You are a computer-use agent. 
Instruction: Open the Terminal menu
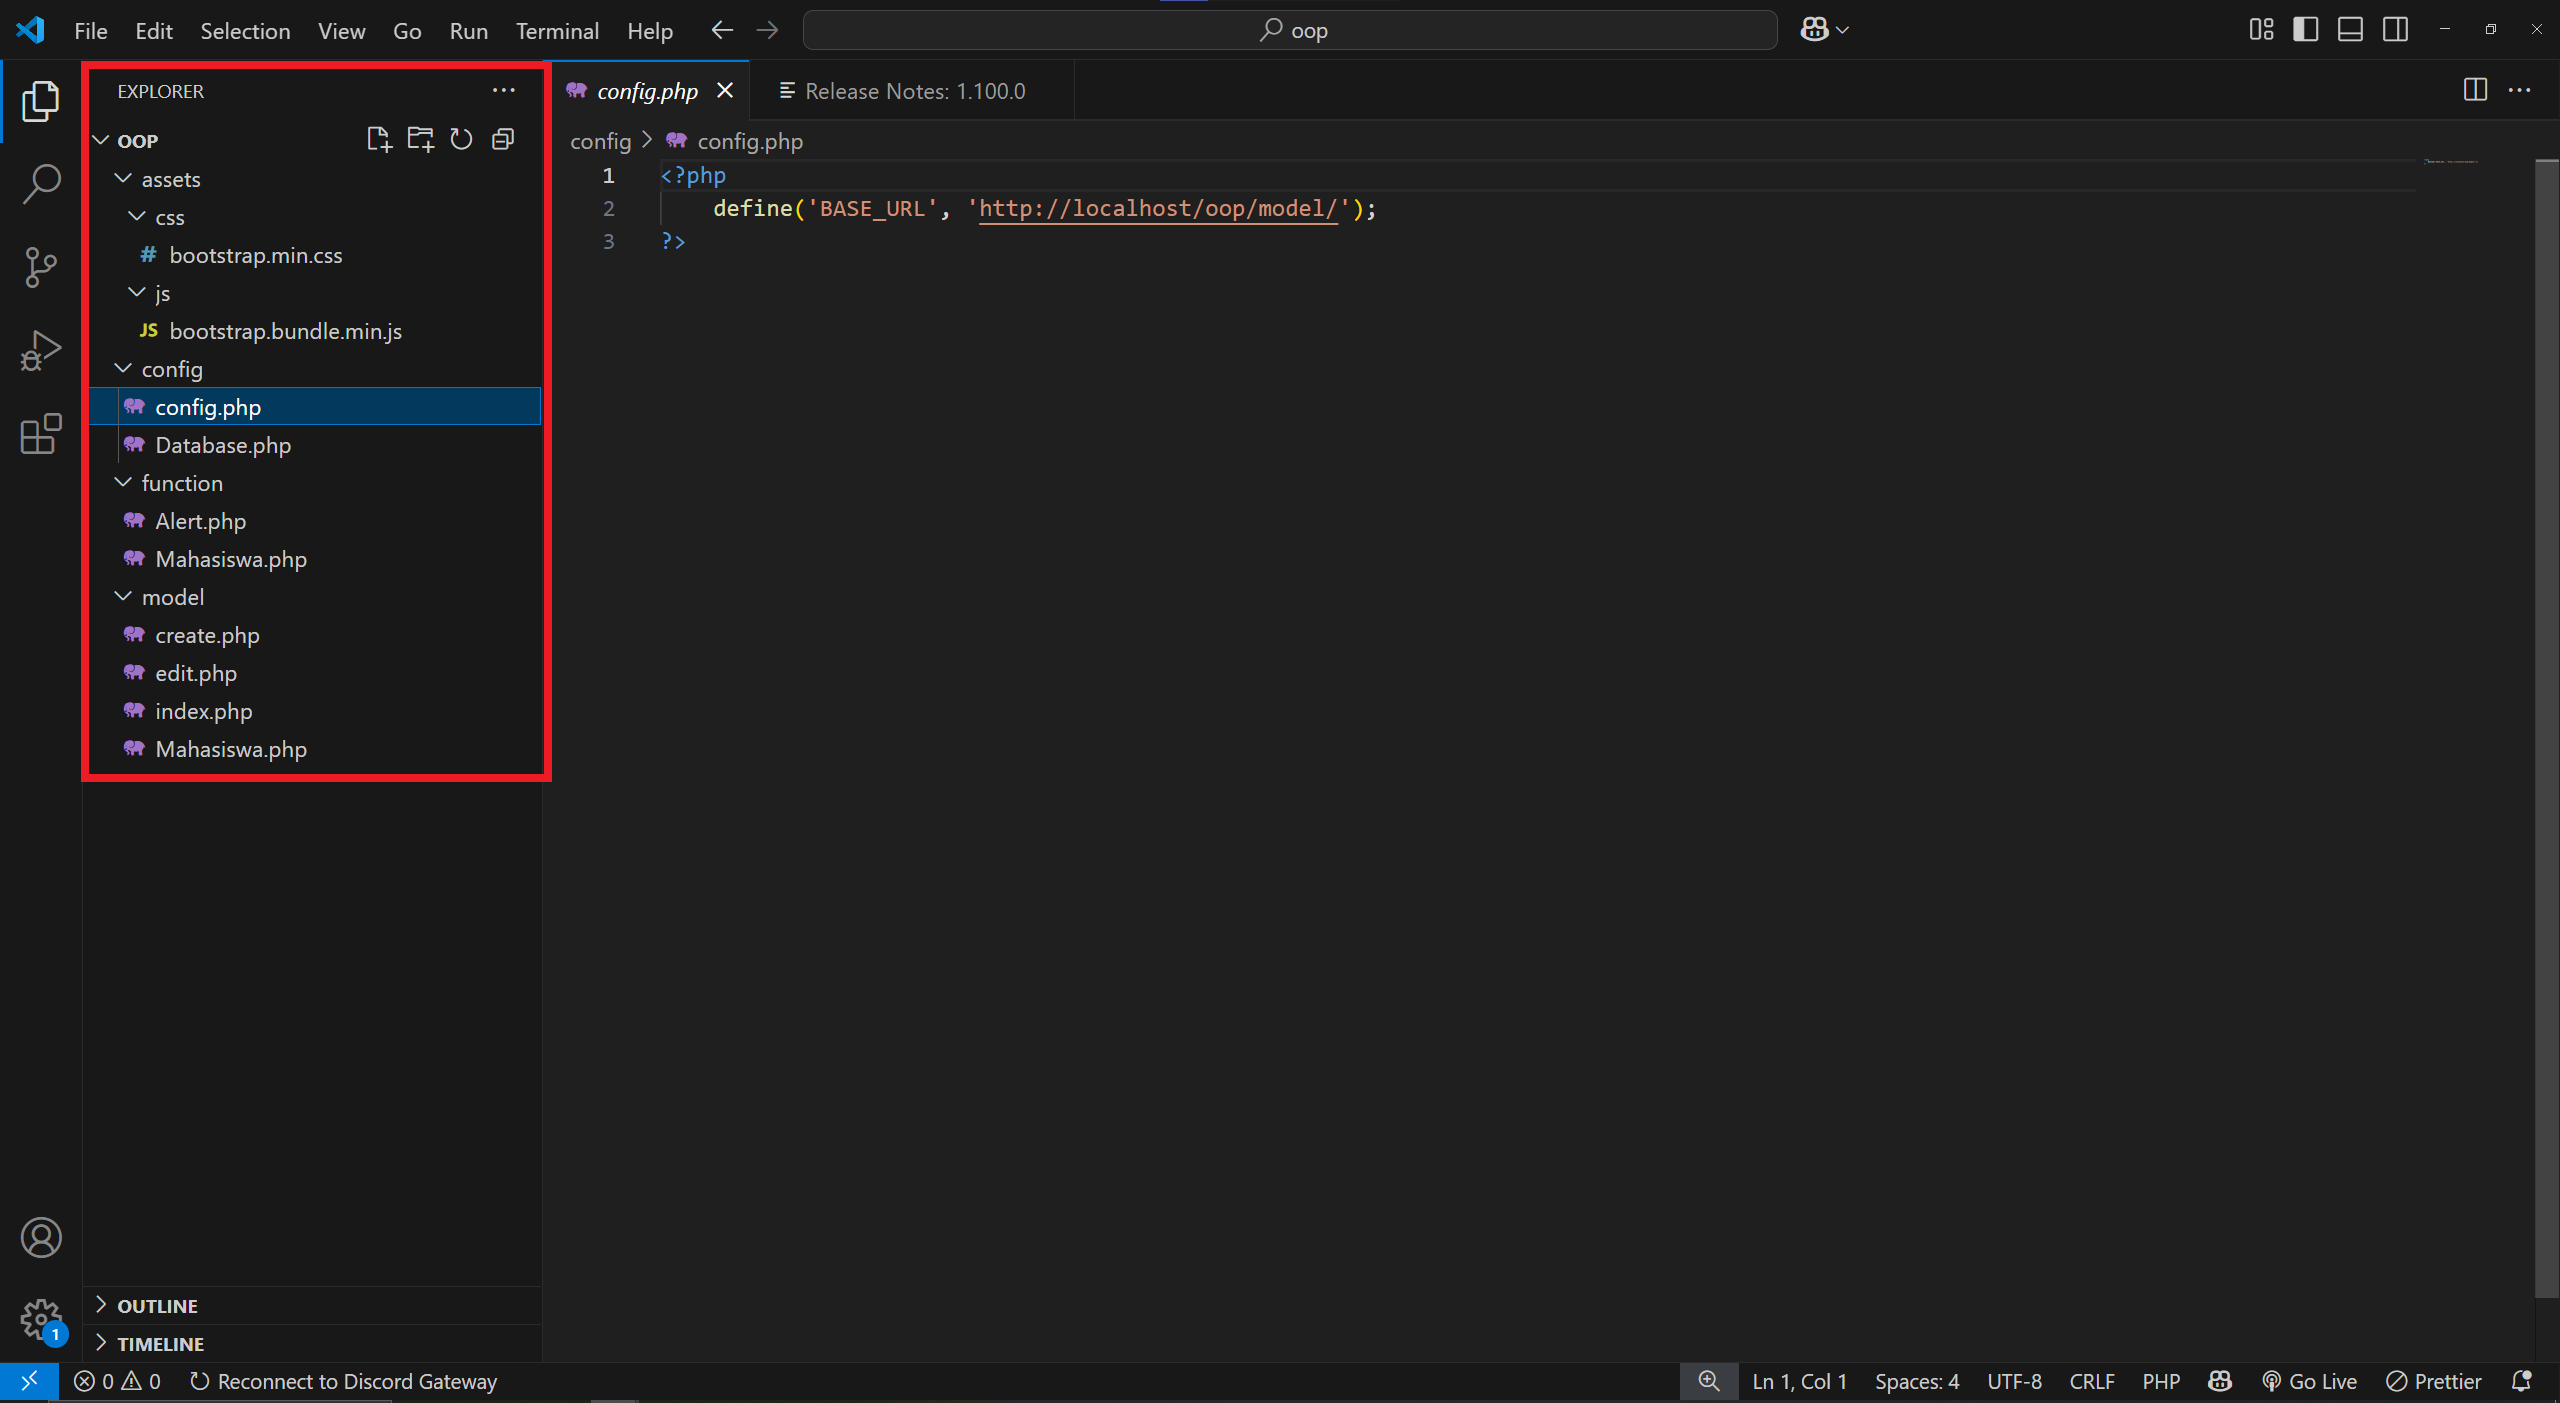[x=557, y=31]
